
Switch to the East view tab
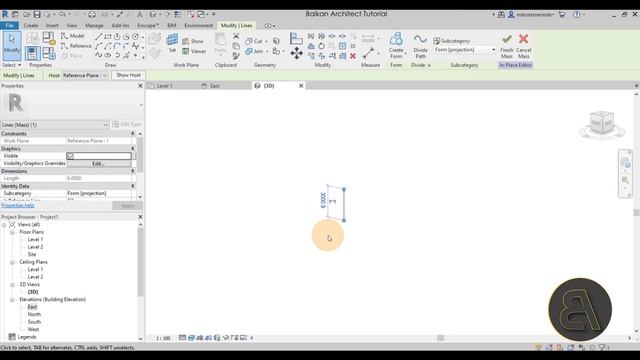point(215,86)
